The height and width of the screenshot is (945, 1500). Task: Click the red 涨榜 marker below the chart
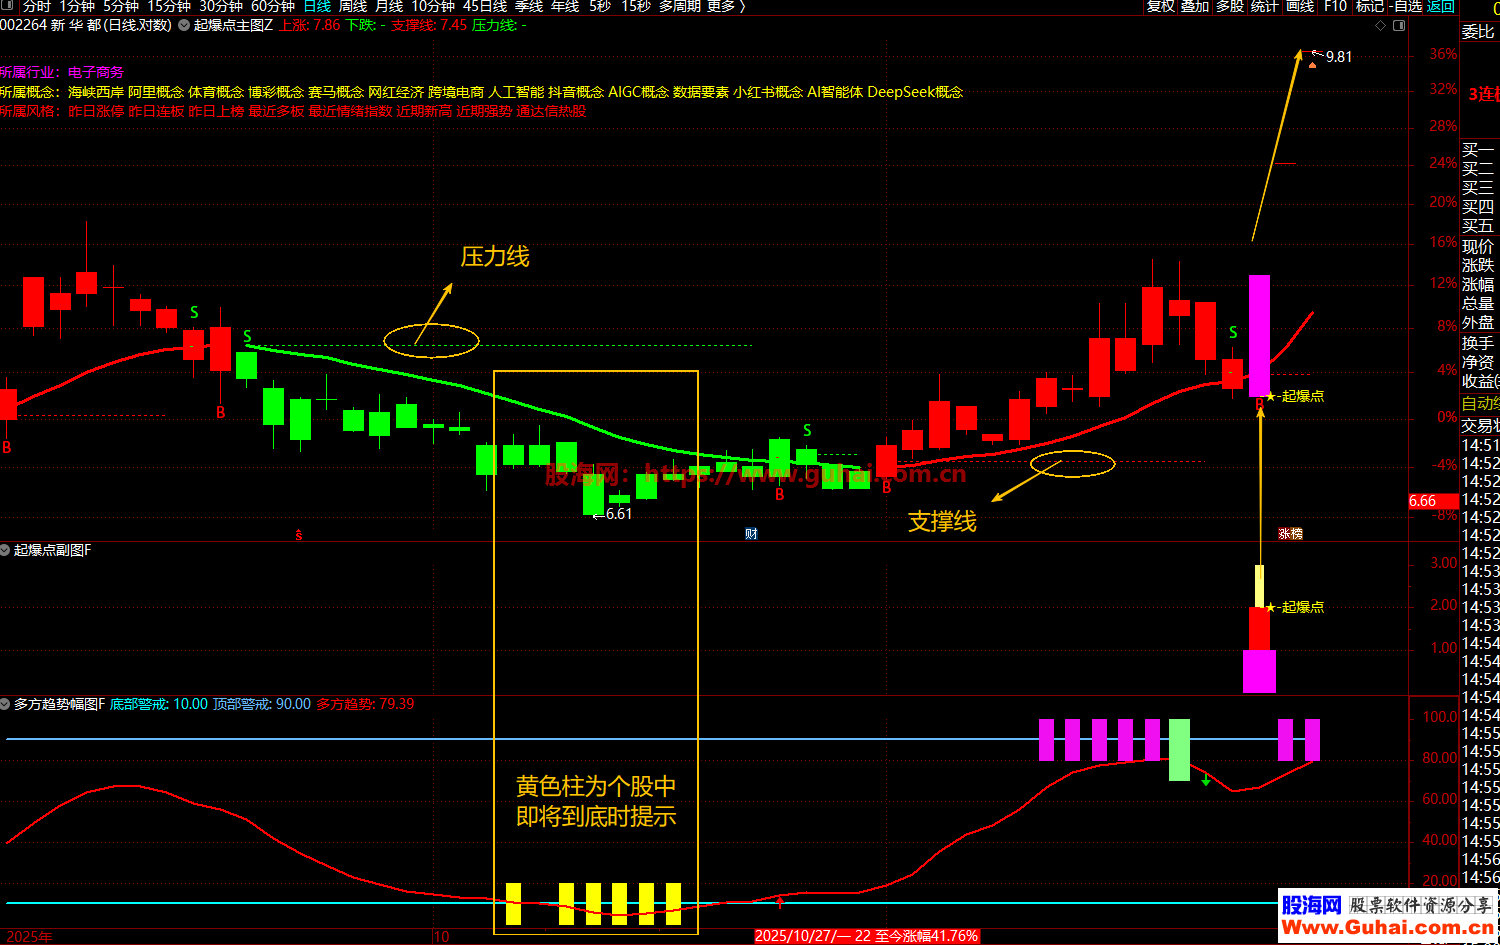click(1290, 534)
